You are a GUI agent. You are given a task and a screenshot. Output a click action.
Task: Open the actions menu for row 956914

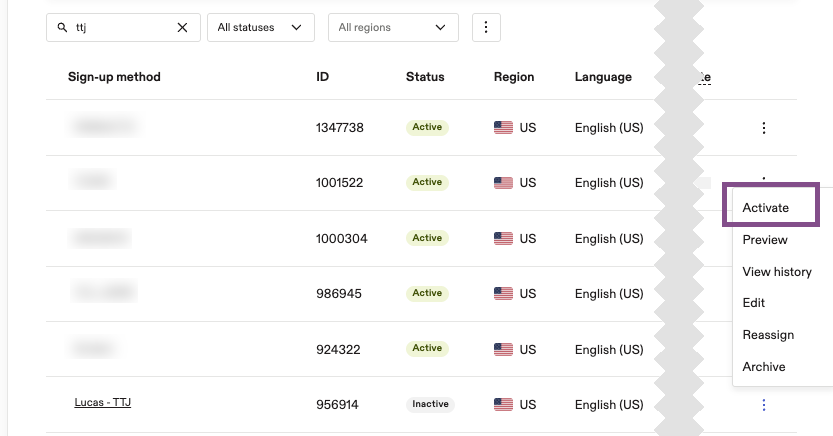tap(763, 405)
